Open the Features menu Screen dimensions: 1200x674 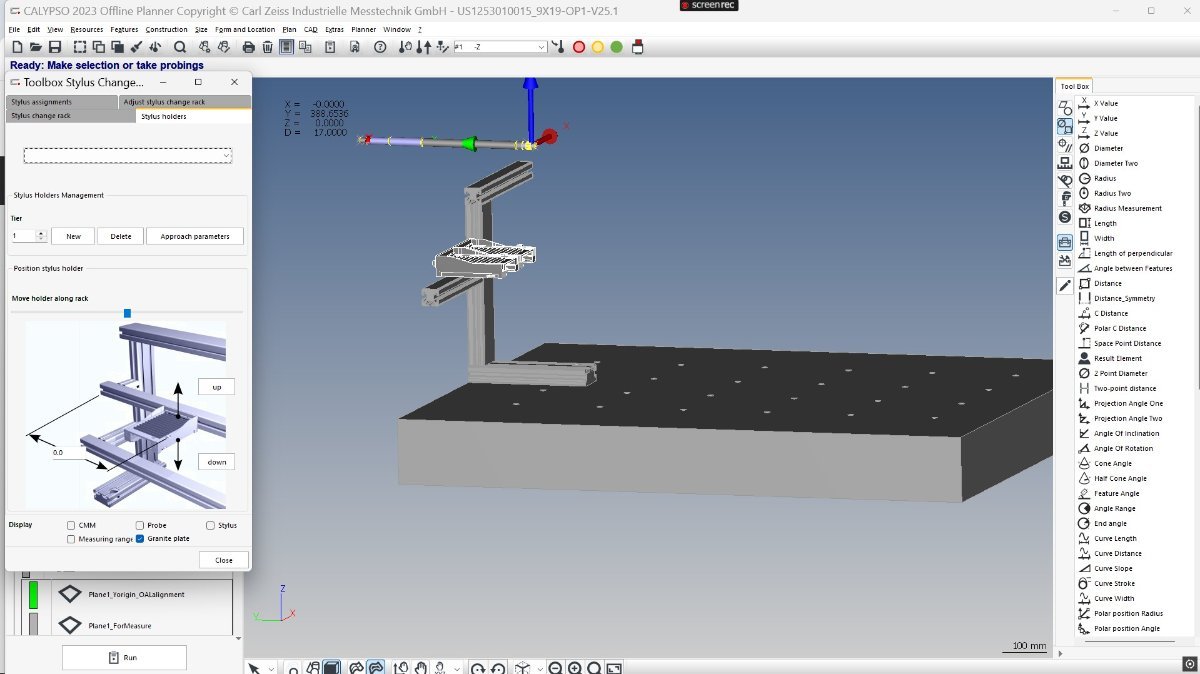point(124,29)
